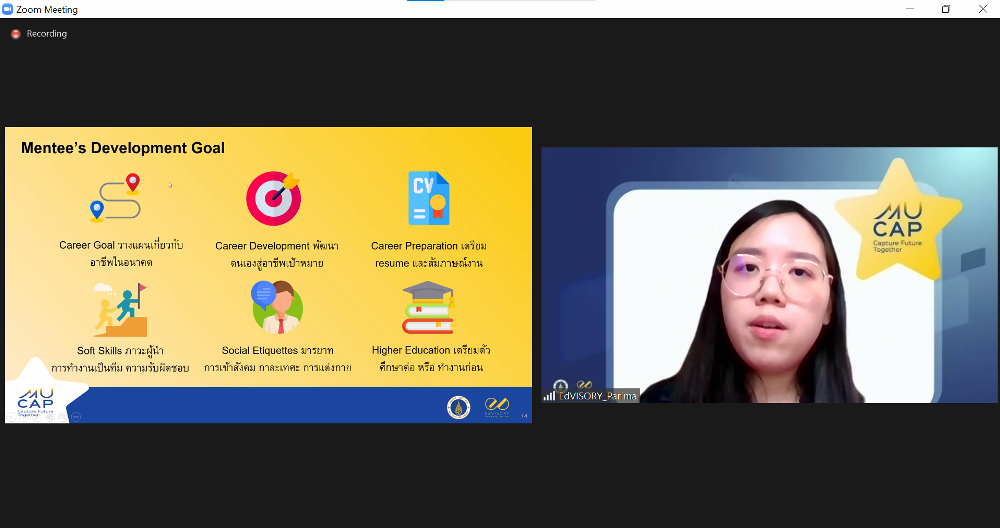Click the speaker's video thumbnail
1000x528 pixels.
point(769,275)
